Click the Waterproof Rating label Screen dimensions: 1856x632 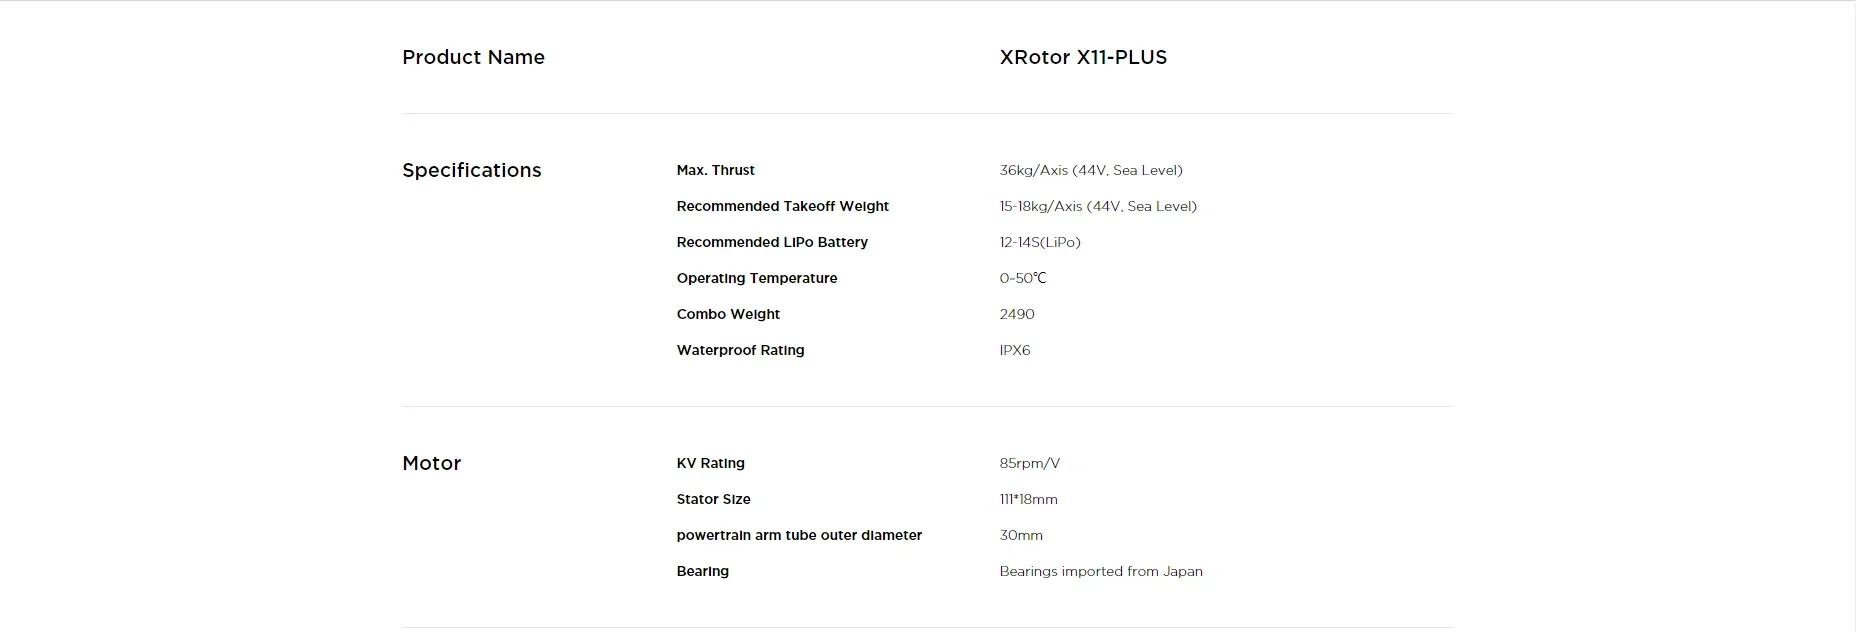(x=740, y=350)
